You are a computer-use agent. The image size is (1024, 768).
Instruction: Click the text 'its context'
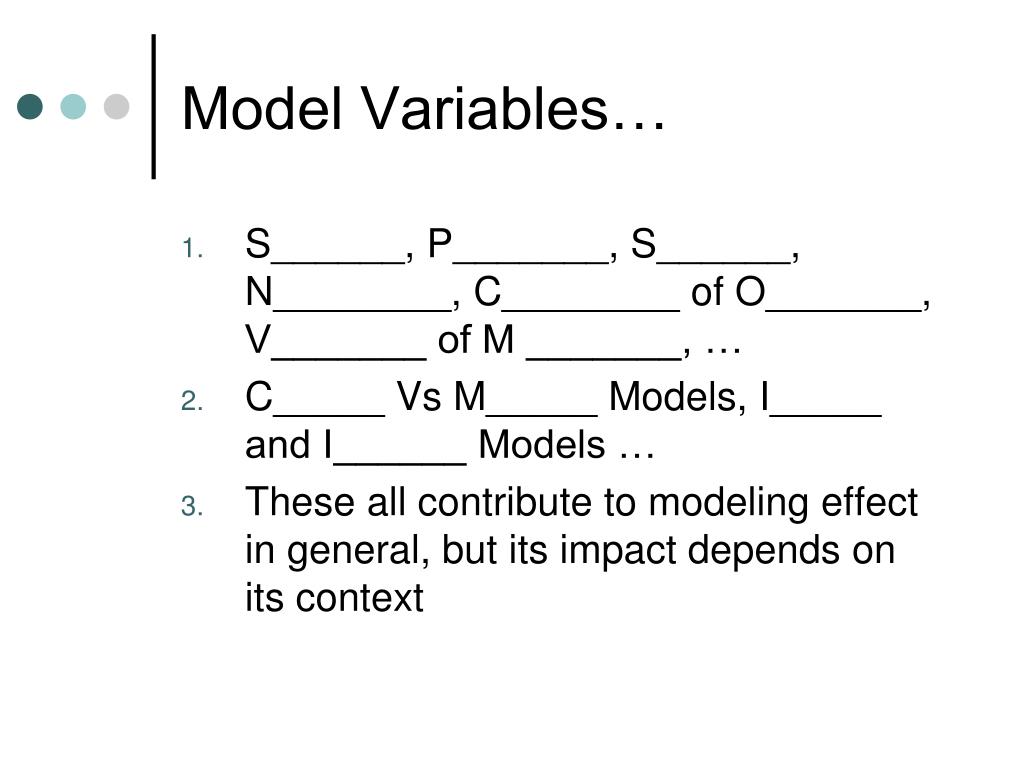pos(334,598)
